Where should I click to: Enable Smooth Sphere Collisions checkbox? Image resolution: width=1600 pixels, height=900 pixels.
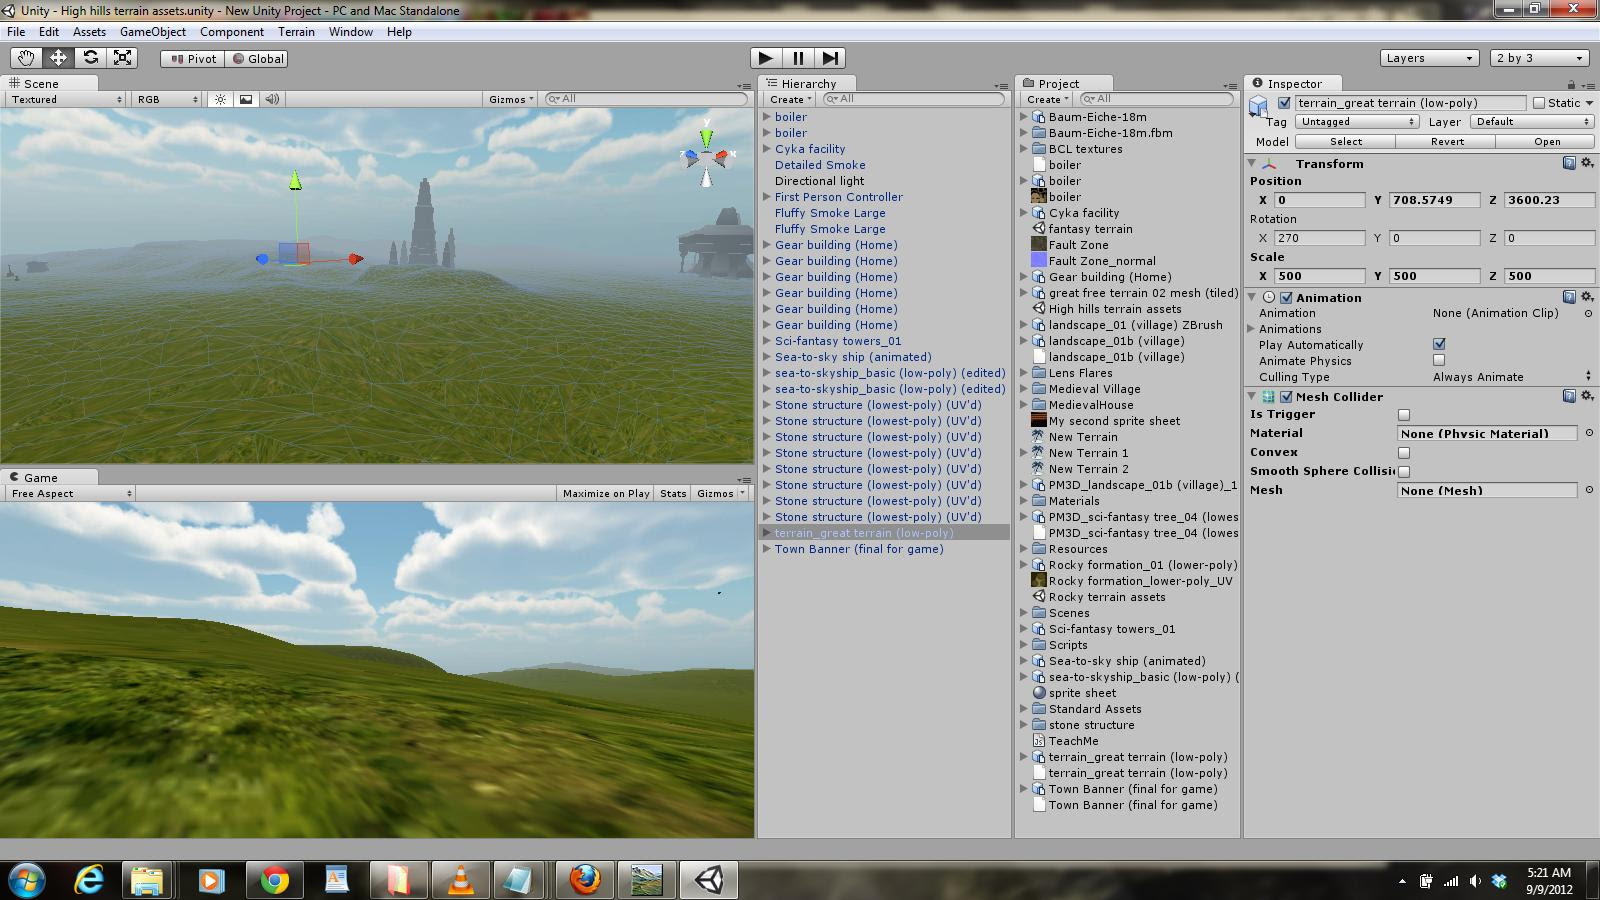(x=1404, y=471)
